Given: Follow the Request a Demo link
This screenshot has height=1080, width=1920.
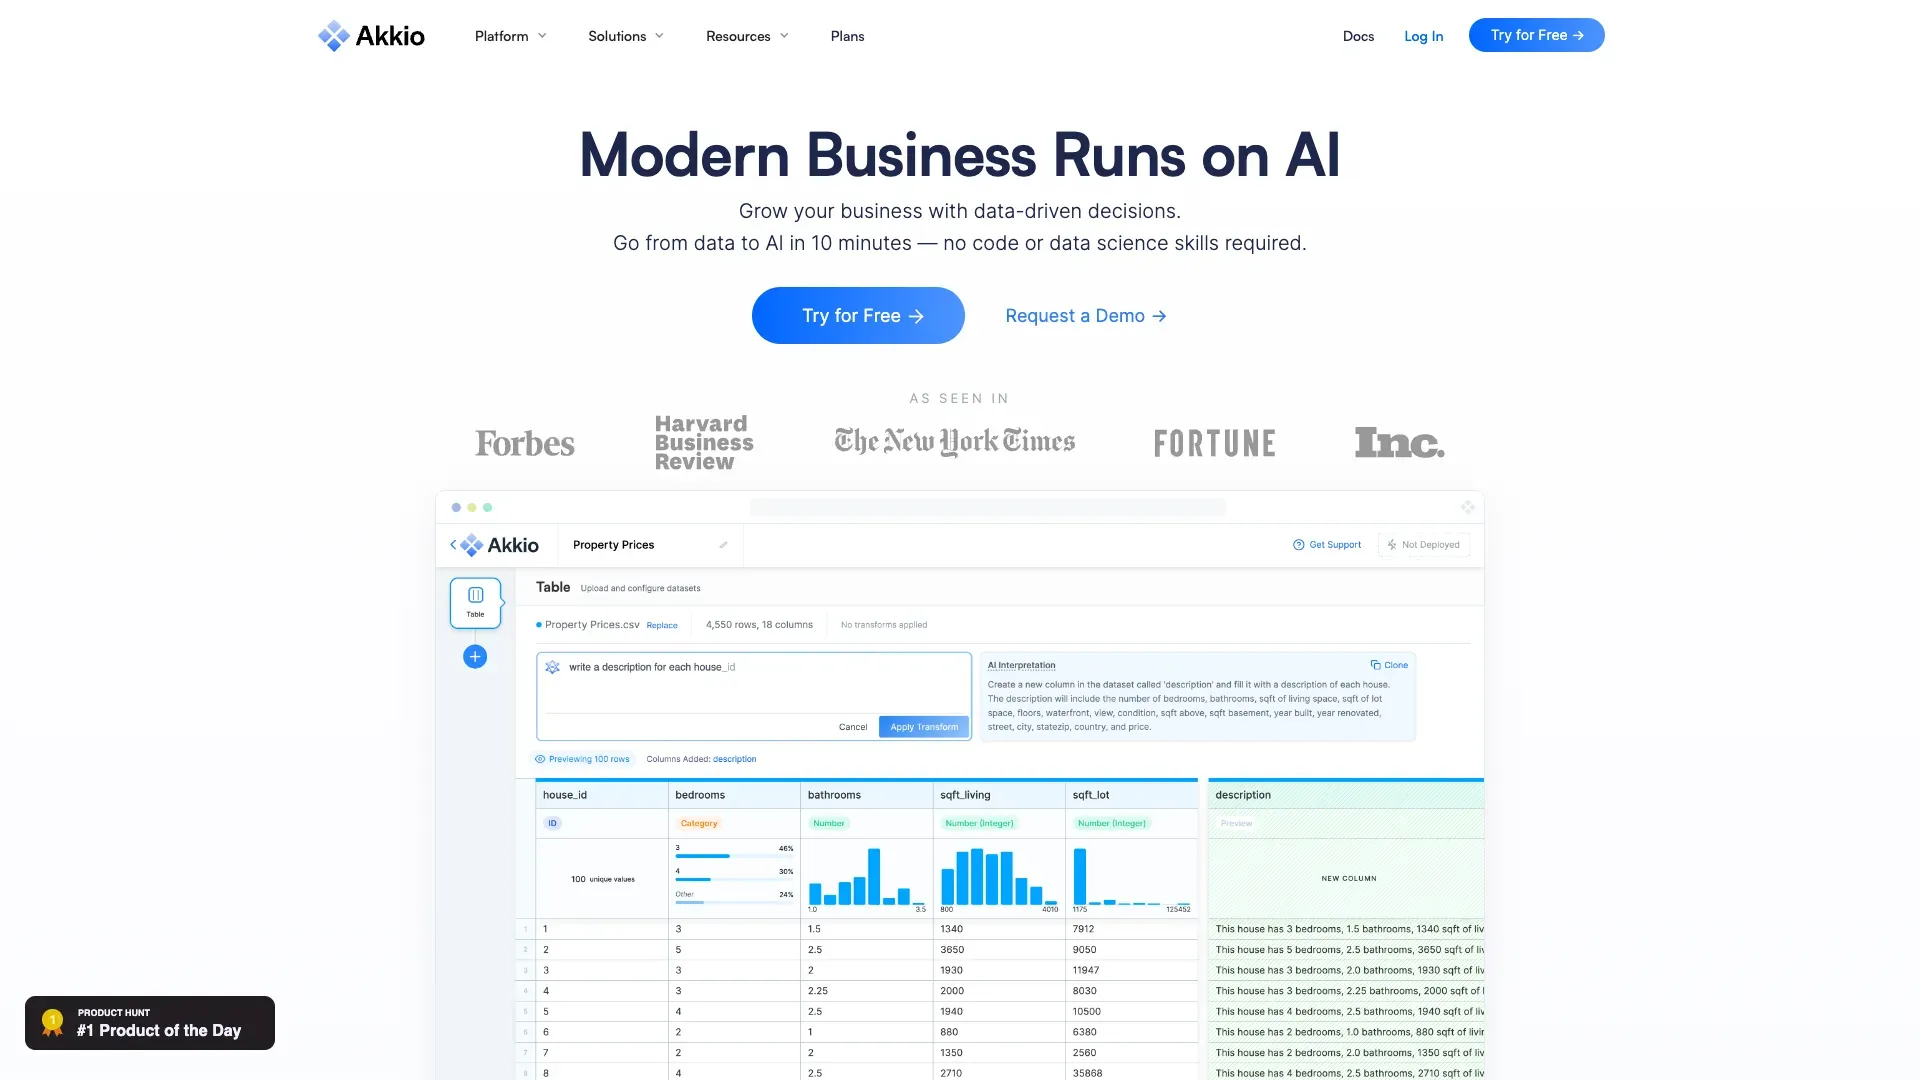Looking at the screenshot, I should tap(1086, 316).
